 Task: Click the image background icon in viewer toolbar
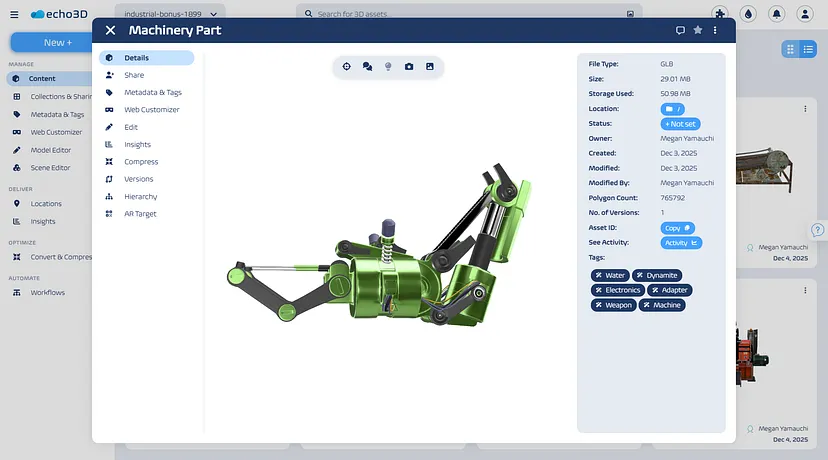point(430,67)
